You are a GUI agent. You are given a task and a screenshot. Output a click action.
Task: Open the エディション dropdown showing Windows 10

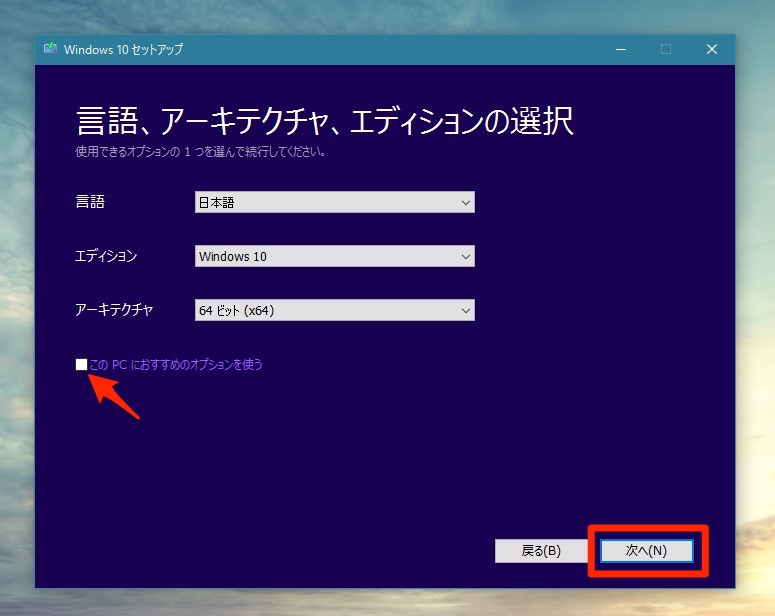pyautogui.click(x=335, y=256)
